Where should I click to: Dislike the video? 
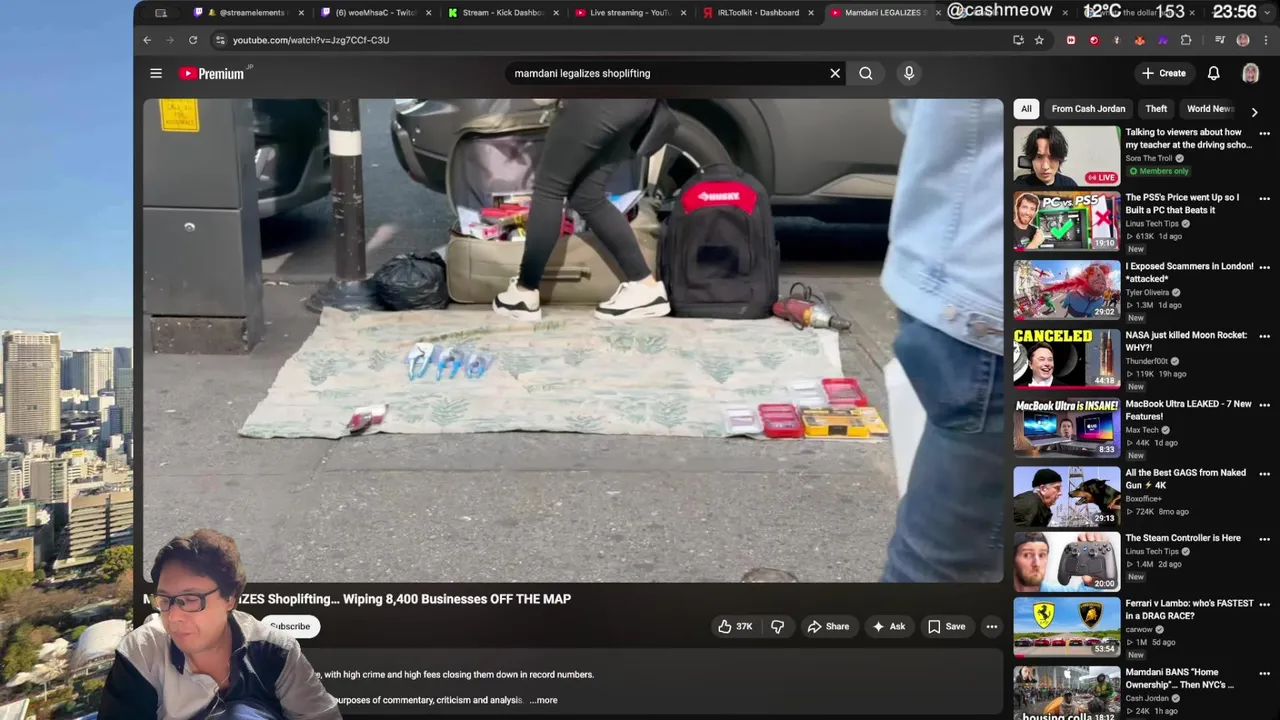[777, 627]
